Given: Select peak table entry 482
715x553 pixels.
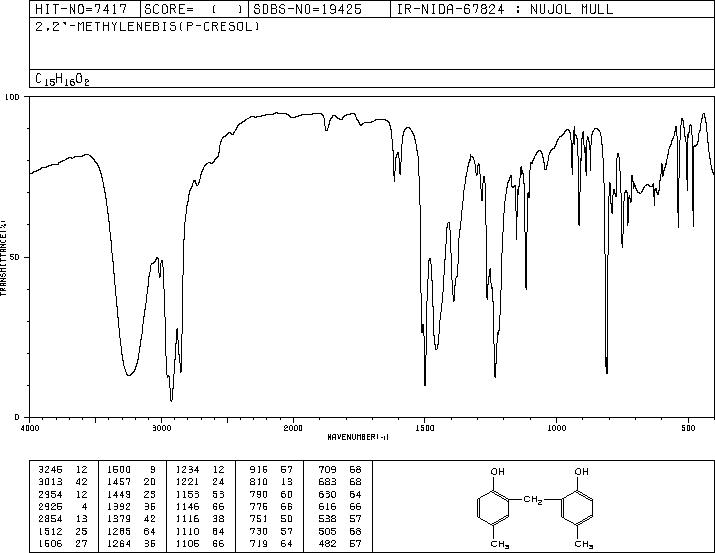Looking at the screenshot, I should click(327, 543).
